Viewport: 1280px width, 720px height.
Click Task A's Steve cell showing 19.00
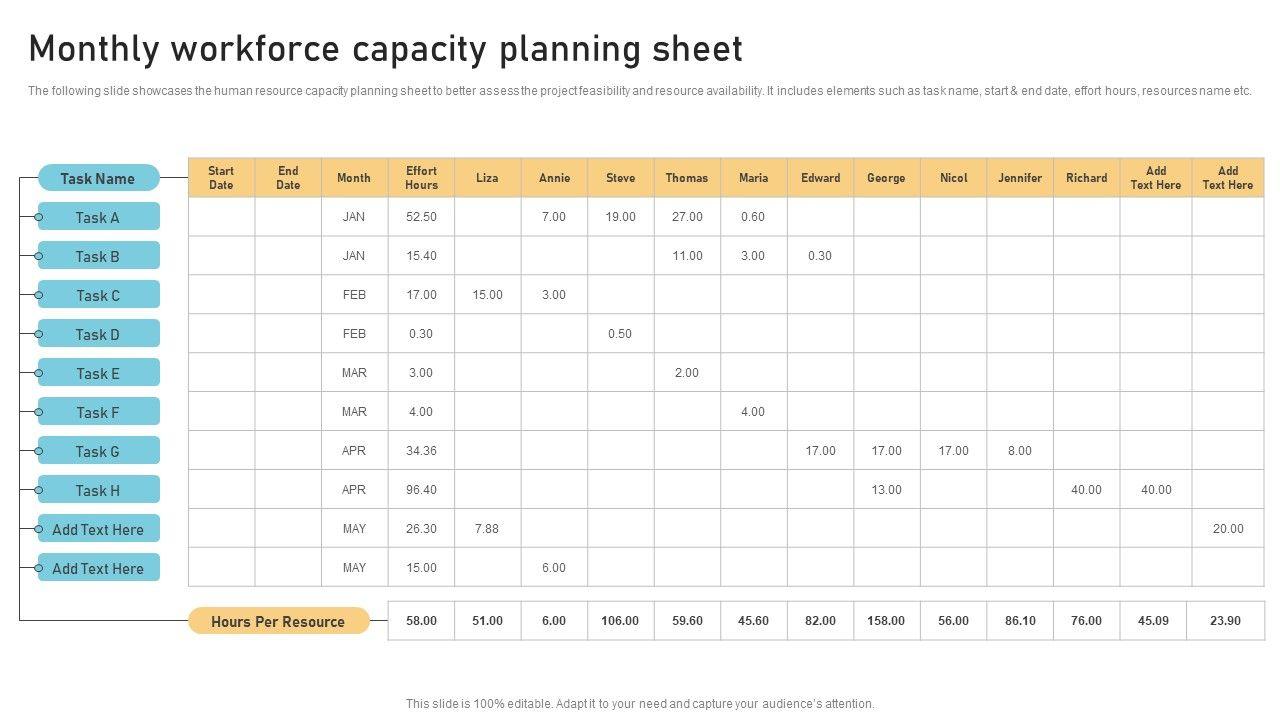[620, 217]
